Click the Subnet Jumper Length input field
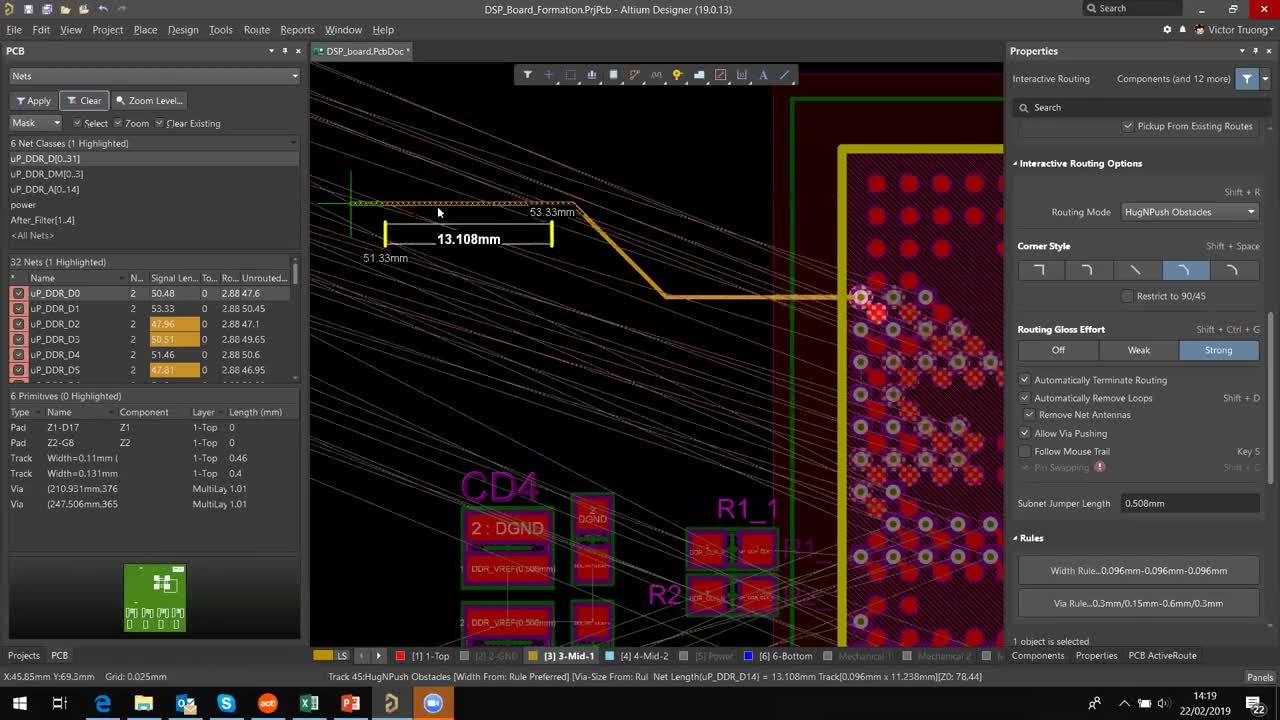 coord(1188,503)
